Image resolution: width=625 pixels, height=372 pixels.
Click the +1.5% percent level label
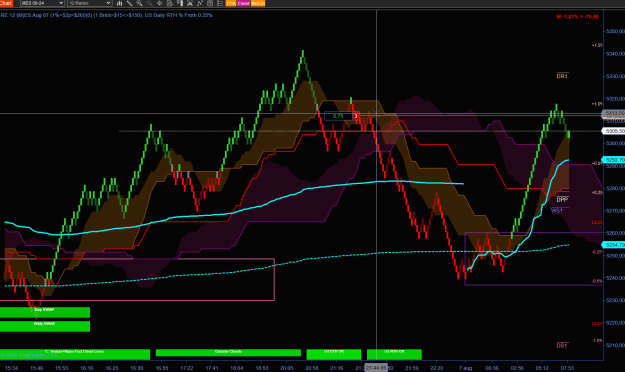click(597, 45)
